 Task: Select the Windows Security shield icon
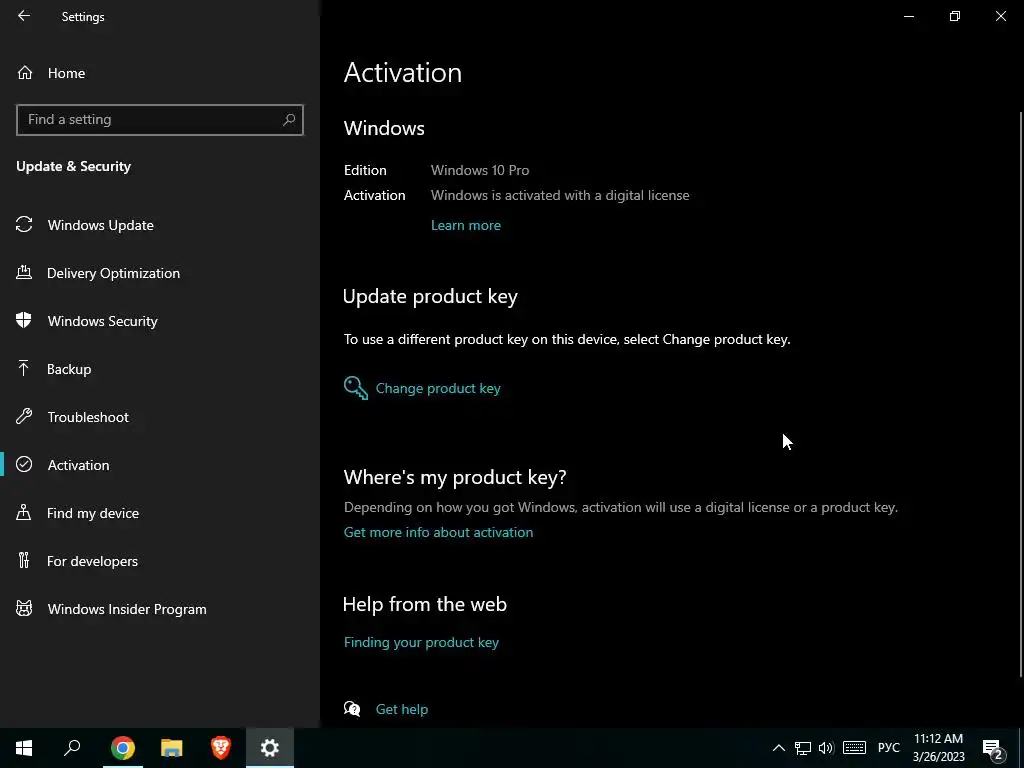click(x=24, y=321)
